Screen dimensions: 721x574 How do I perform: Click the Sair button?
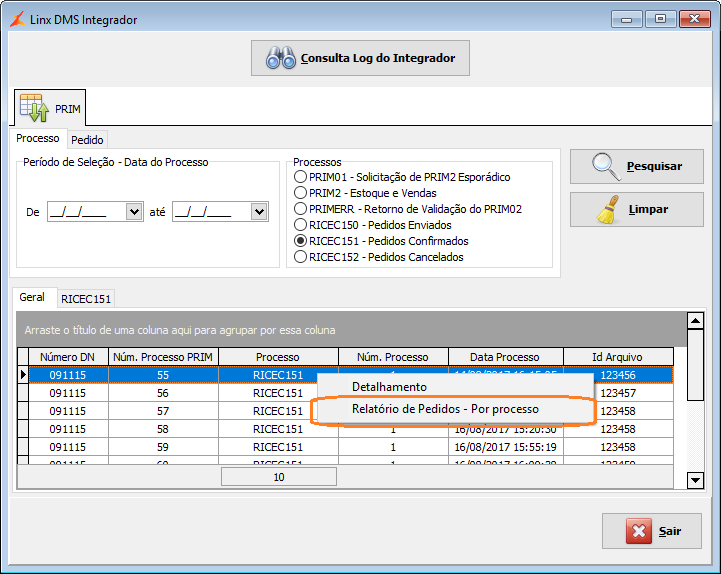tap(652, 531)
